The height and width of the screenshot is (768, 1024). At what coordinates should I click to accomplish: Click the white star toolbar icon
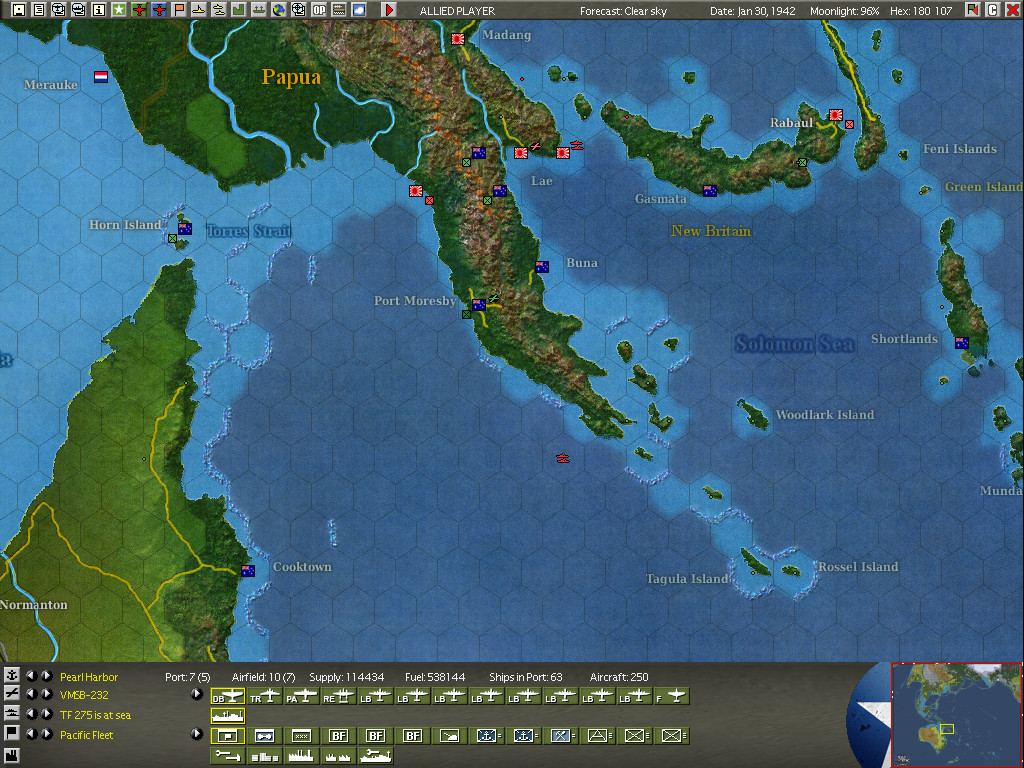[x=119, y=10]
